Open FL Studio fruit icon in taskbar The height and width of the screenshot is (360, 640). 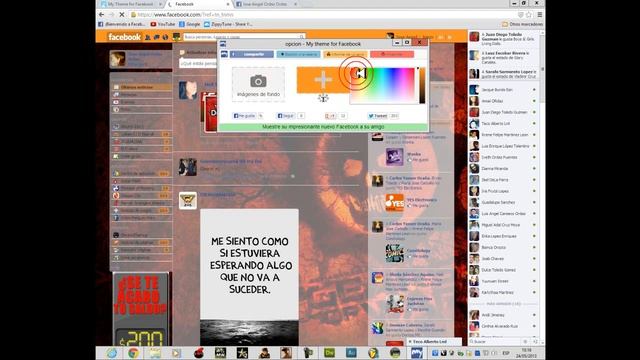coord(373,353)
